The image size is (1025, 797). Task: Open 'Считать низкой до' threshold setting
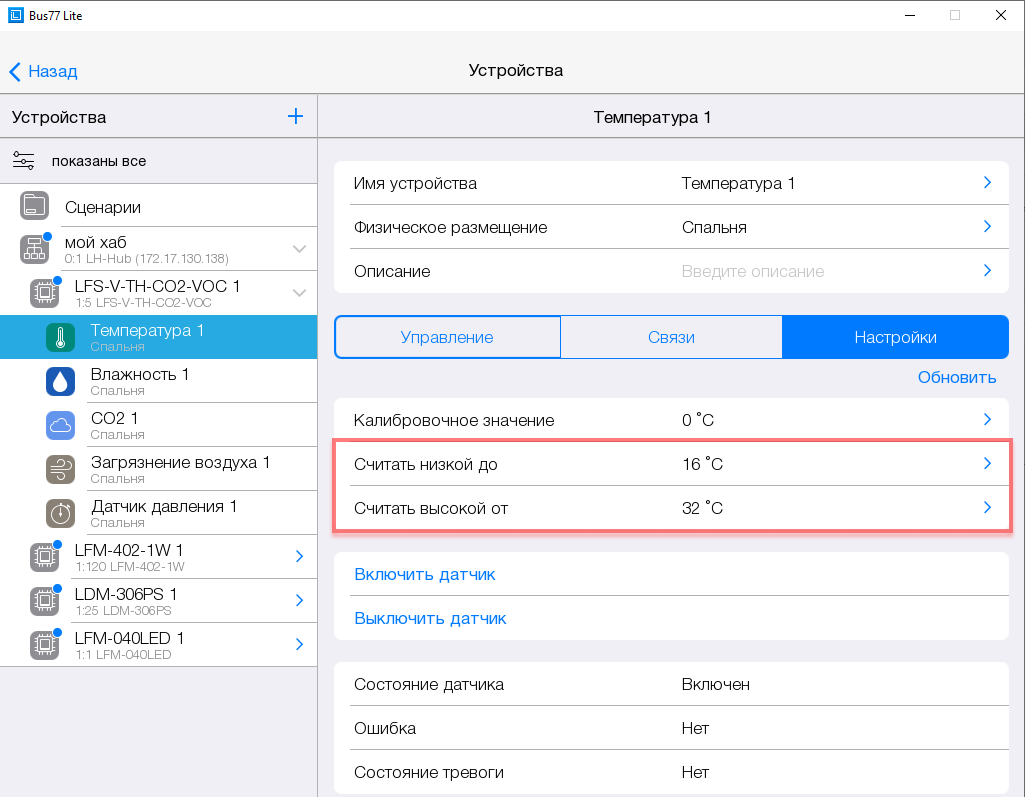point(670,464)
